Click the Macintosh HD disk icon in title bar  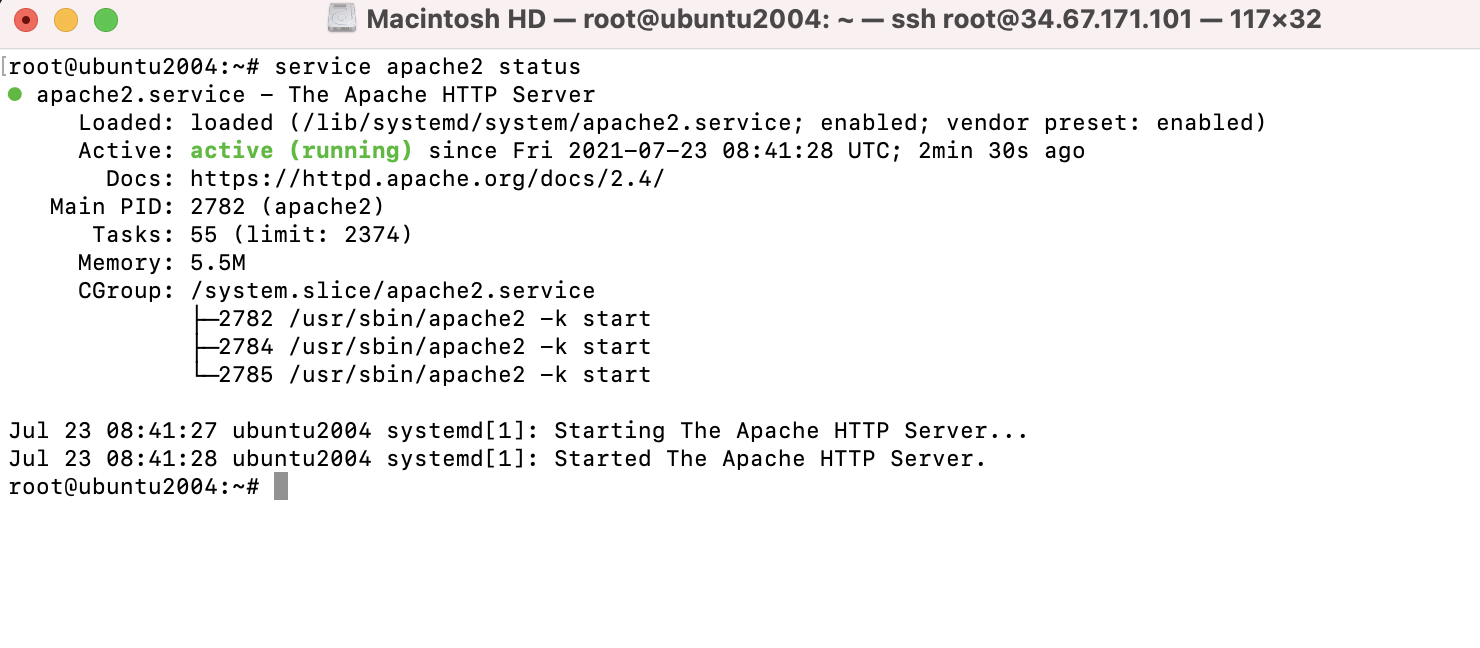(x=343, y=18)
